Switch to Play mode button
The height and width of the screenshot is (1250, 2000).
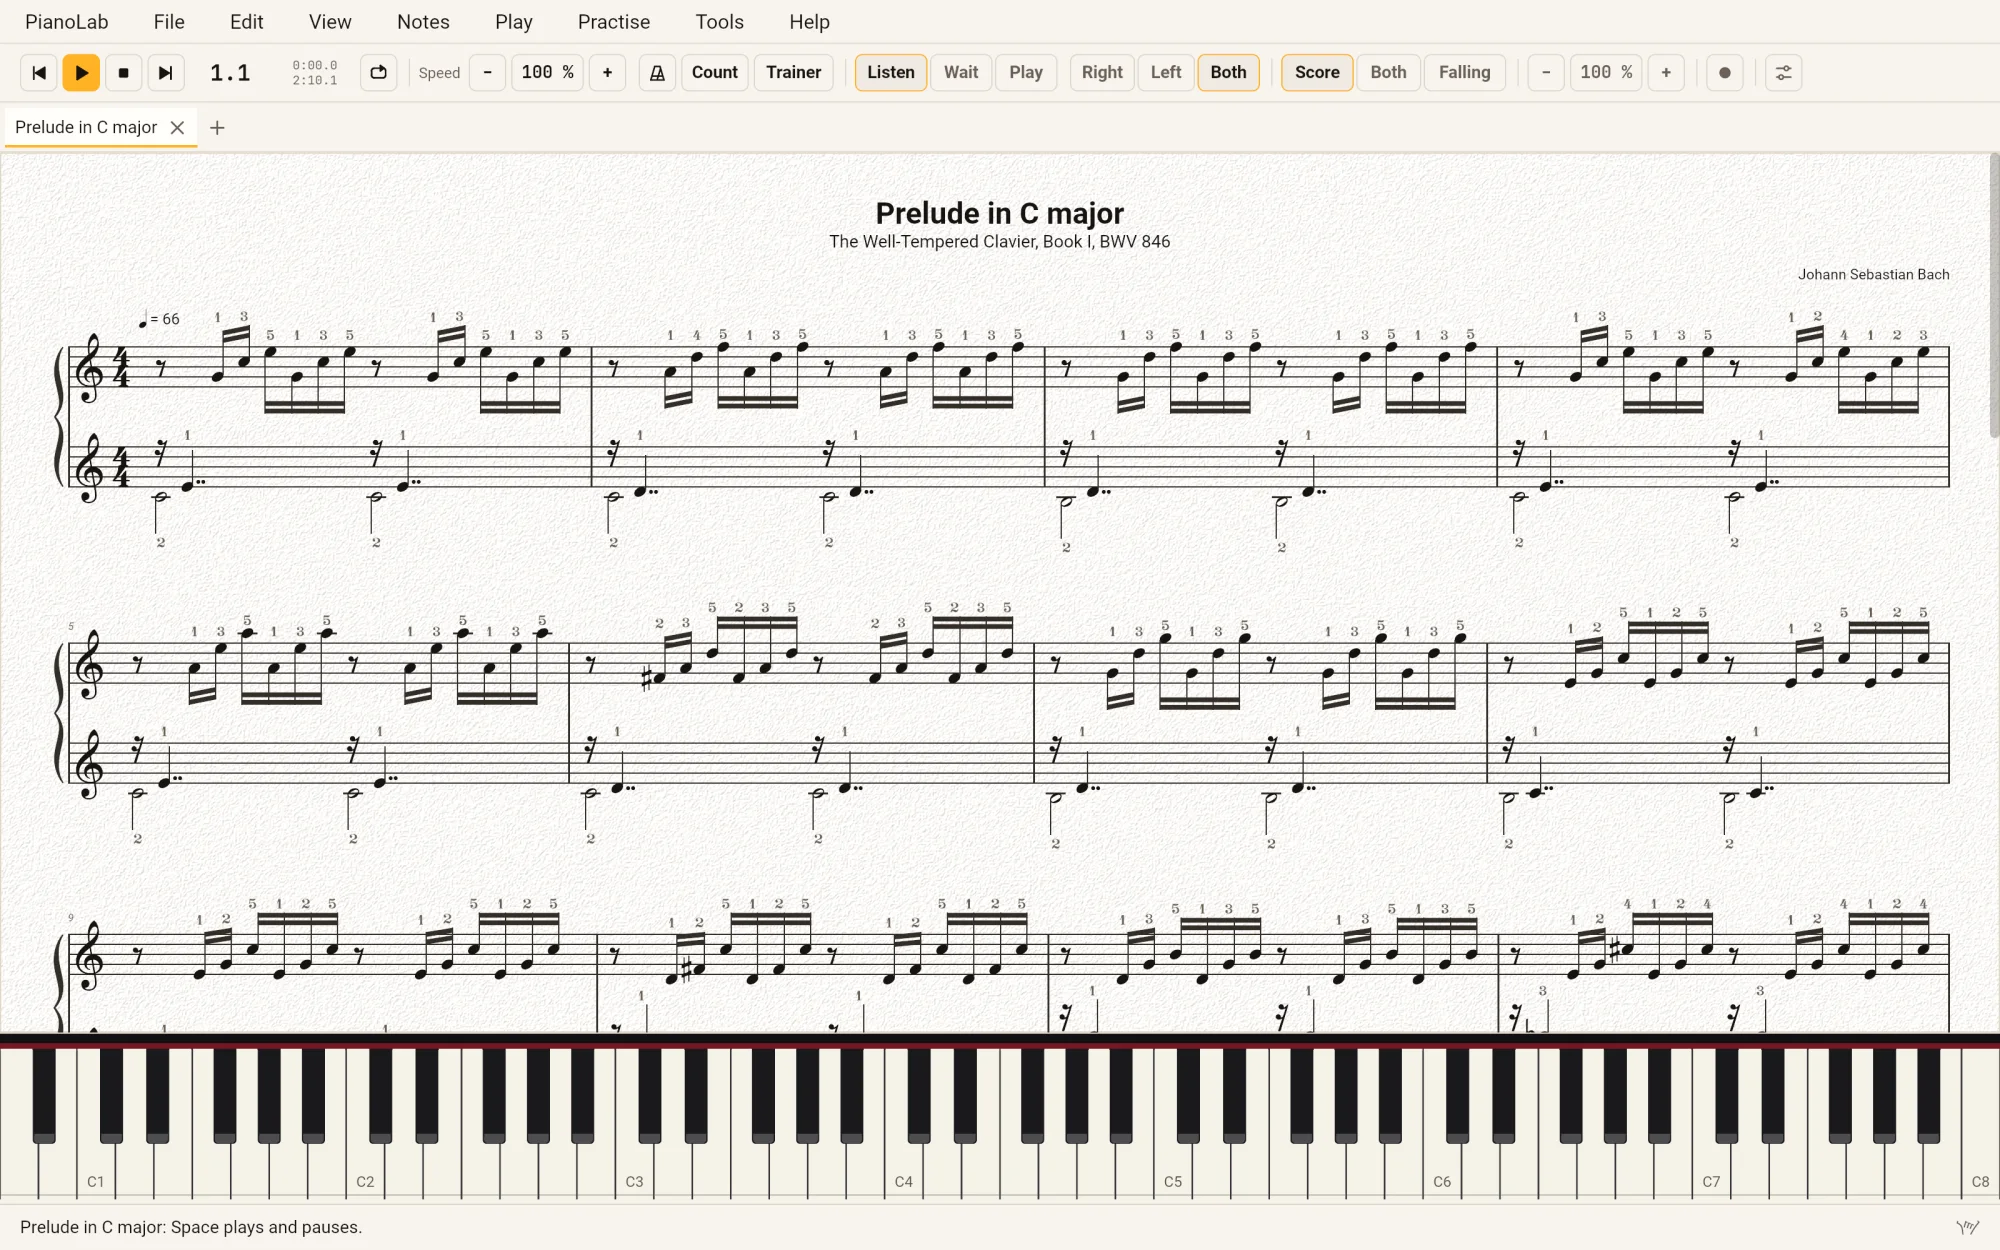coord(1026,72)
